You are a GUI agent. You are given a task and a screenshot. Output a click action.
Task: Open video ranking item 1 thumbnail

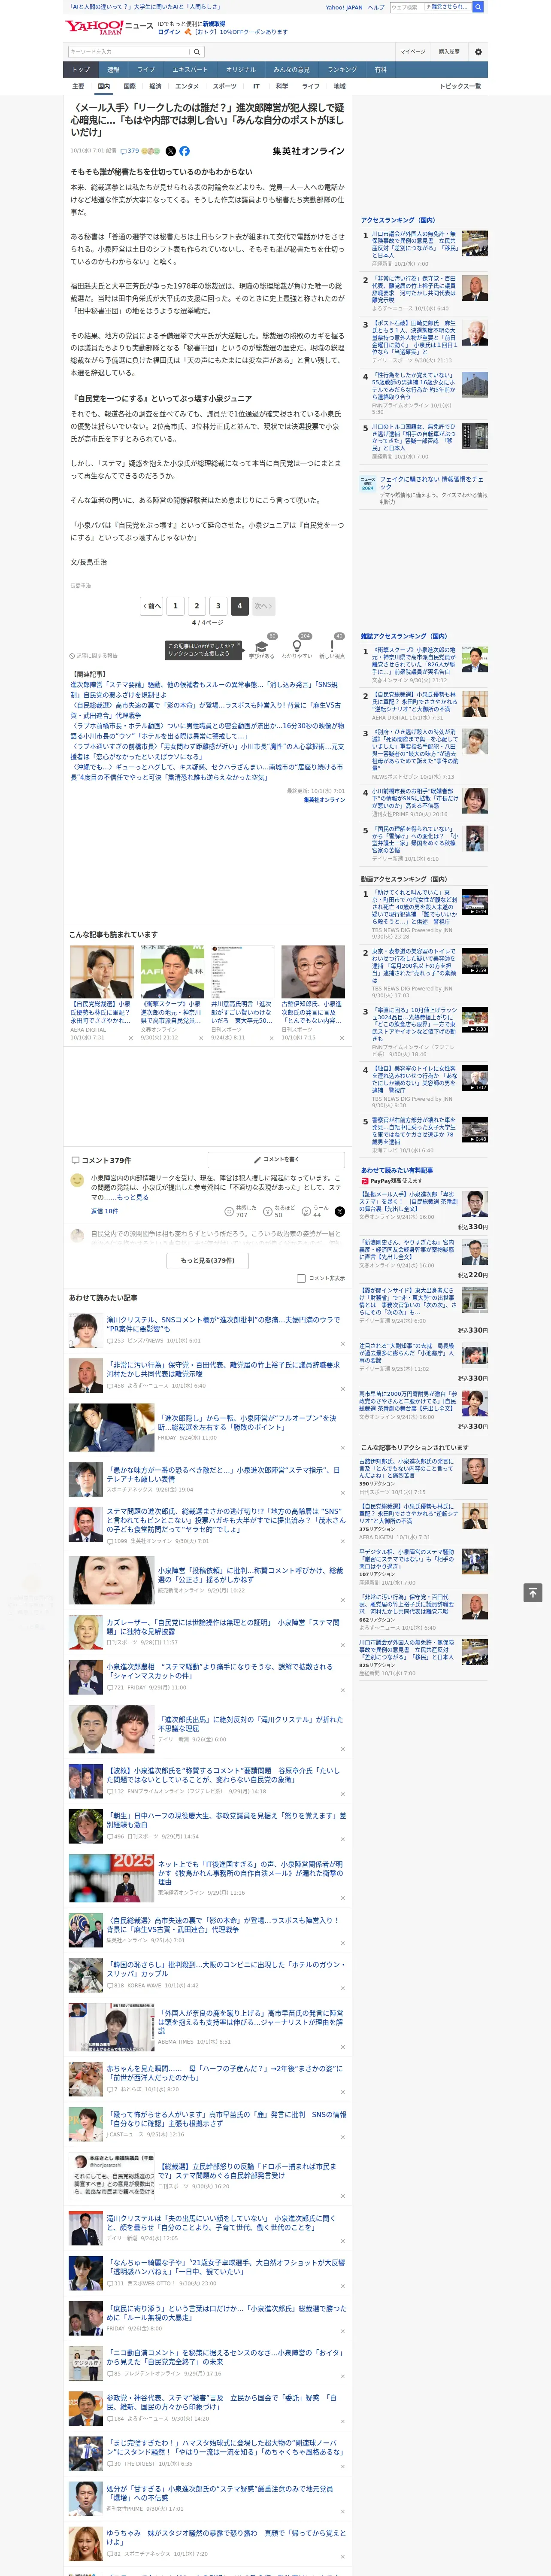coord(475,902)
